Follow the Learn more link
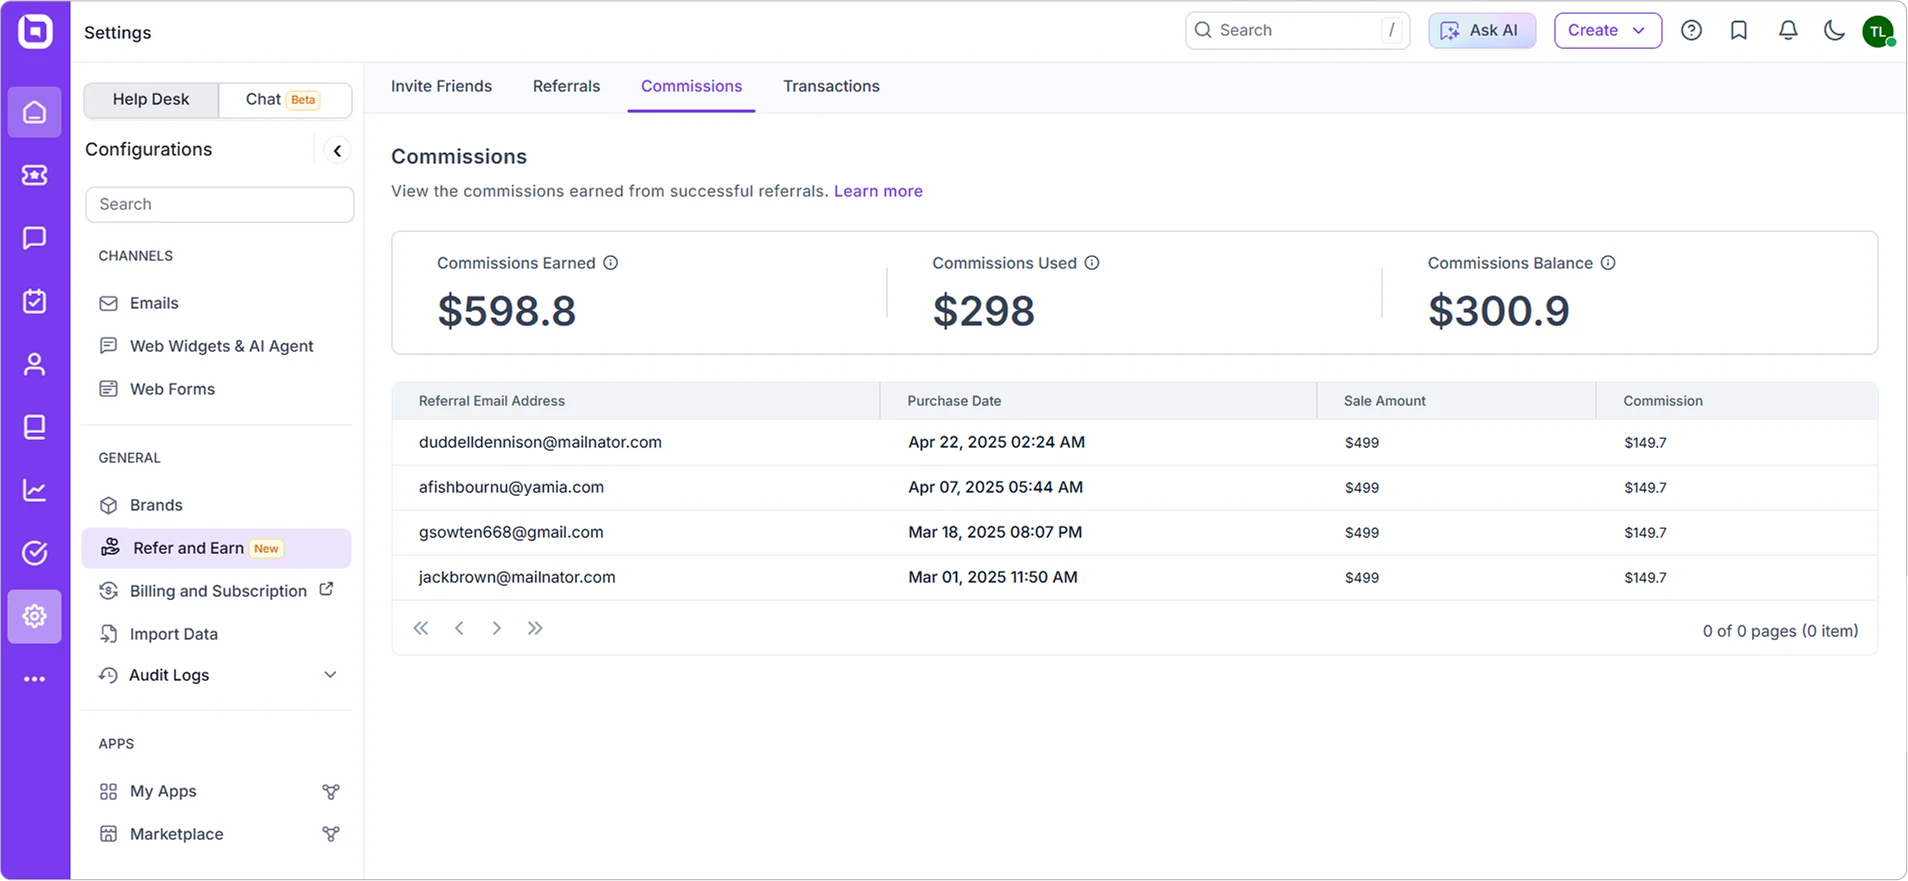Screen dimensions: 1908x881 coord(878,191)
